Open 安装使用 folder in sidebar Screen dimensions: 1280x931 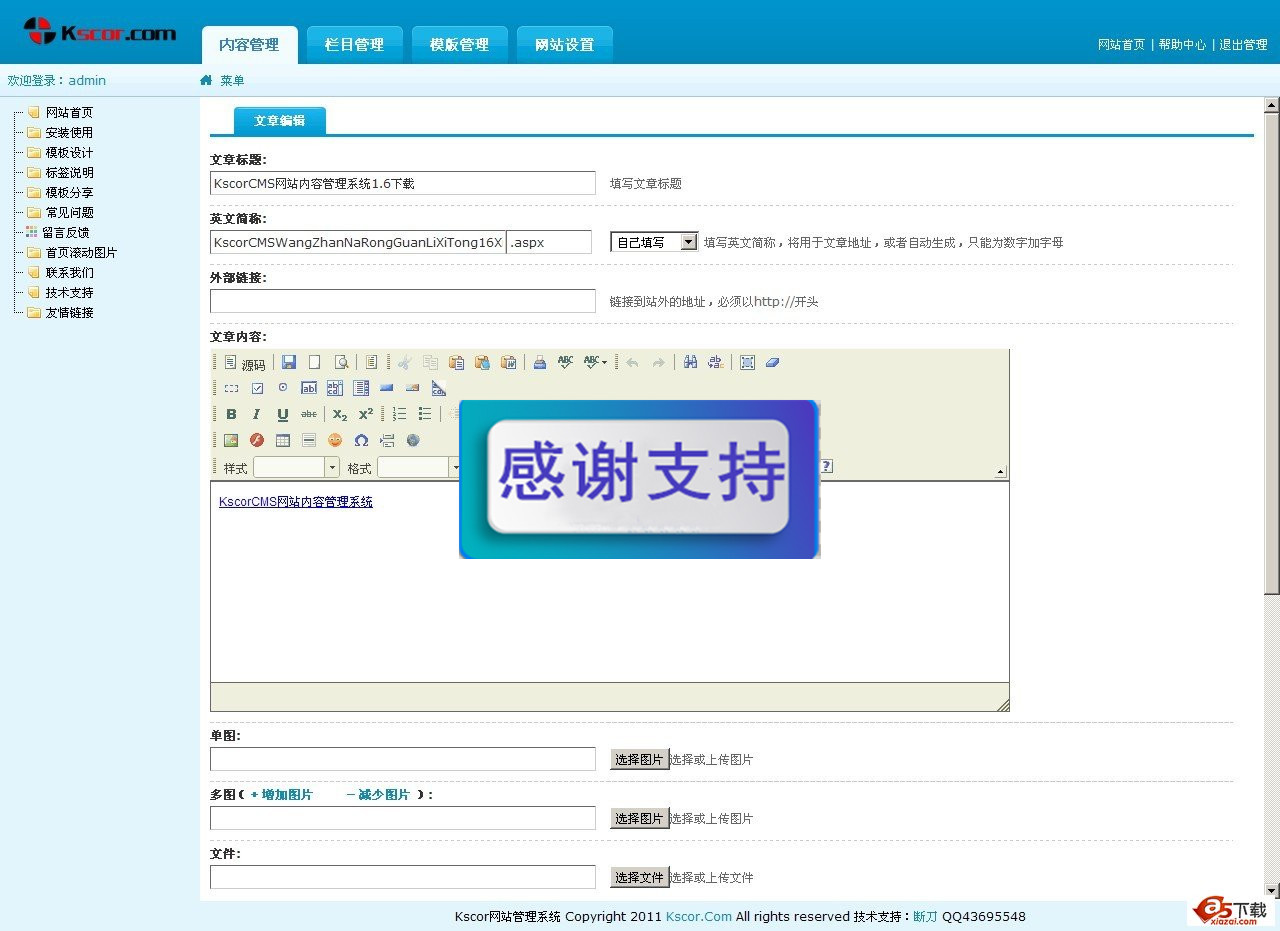tap(69, 132)
